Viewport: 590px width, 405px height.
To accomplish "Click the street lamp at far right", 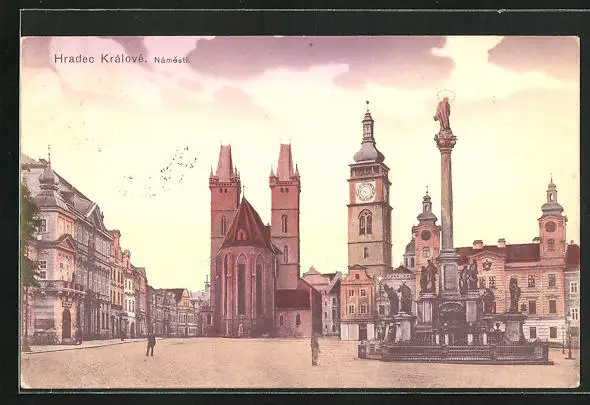I will (569, 336).
